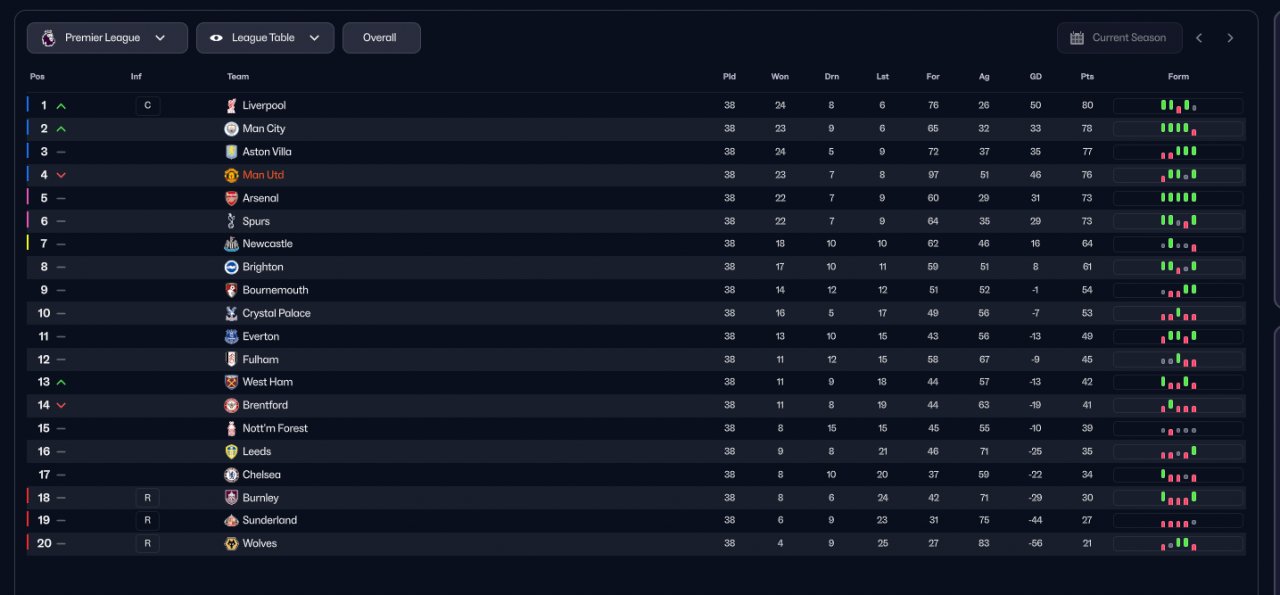The width and height of the screenshot is (1280, 595).
Task: Open the Premier League competition dropdown
Action: click(x=107, y=38)
